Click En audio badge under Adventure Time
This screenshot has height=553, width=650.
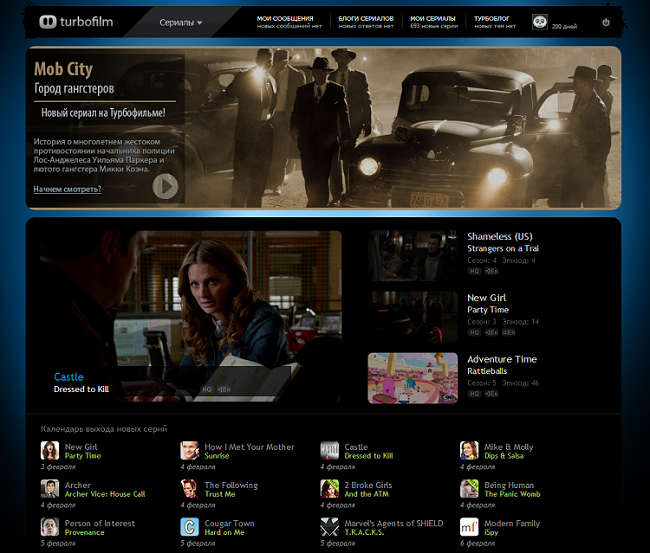491,394
